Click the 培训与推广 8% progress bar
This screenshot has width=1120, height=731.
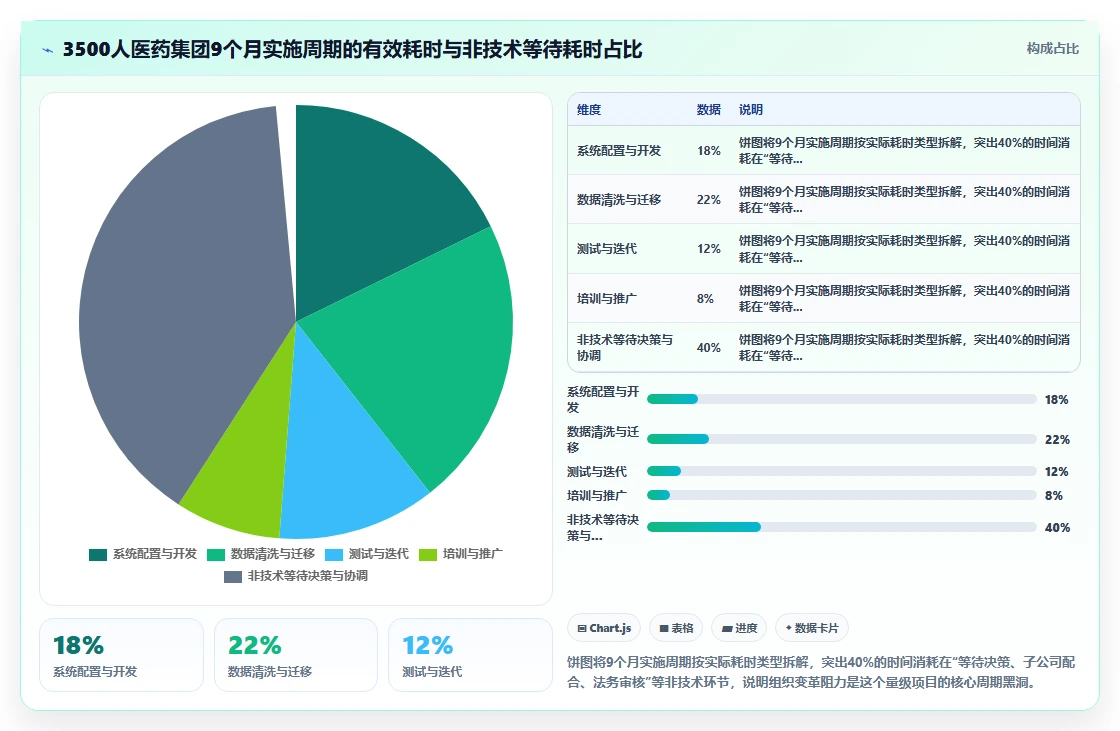(x=841, y=495)
